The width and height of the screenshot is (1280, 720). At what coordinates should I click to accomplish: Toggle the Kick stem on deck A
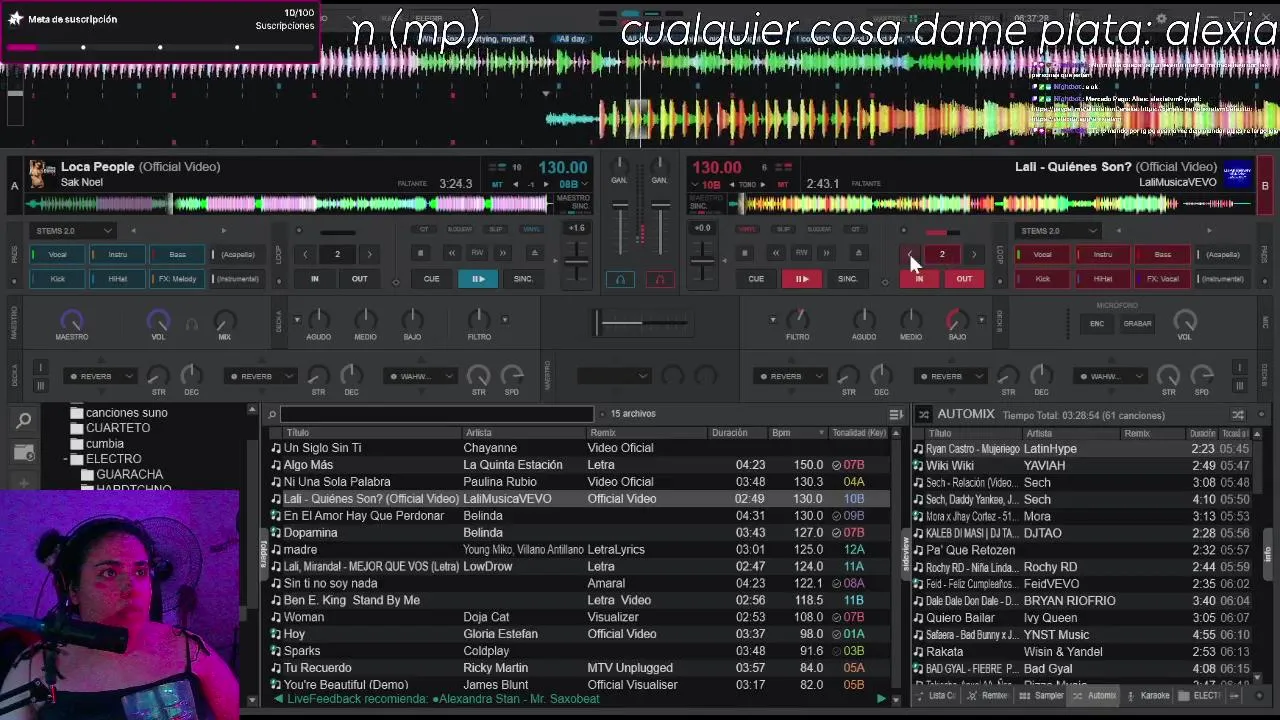[58, 279]
